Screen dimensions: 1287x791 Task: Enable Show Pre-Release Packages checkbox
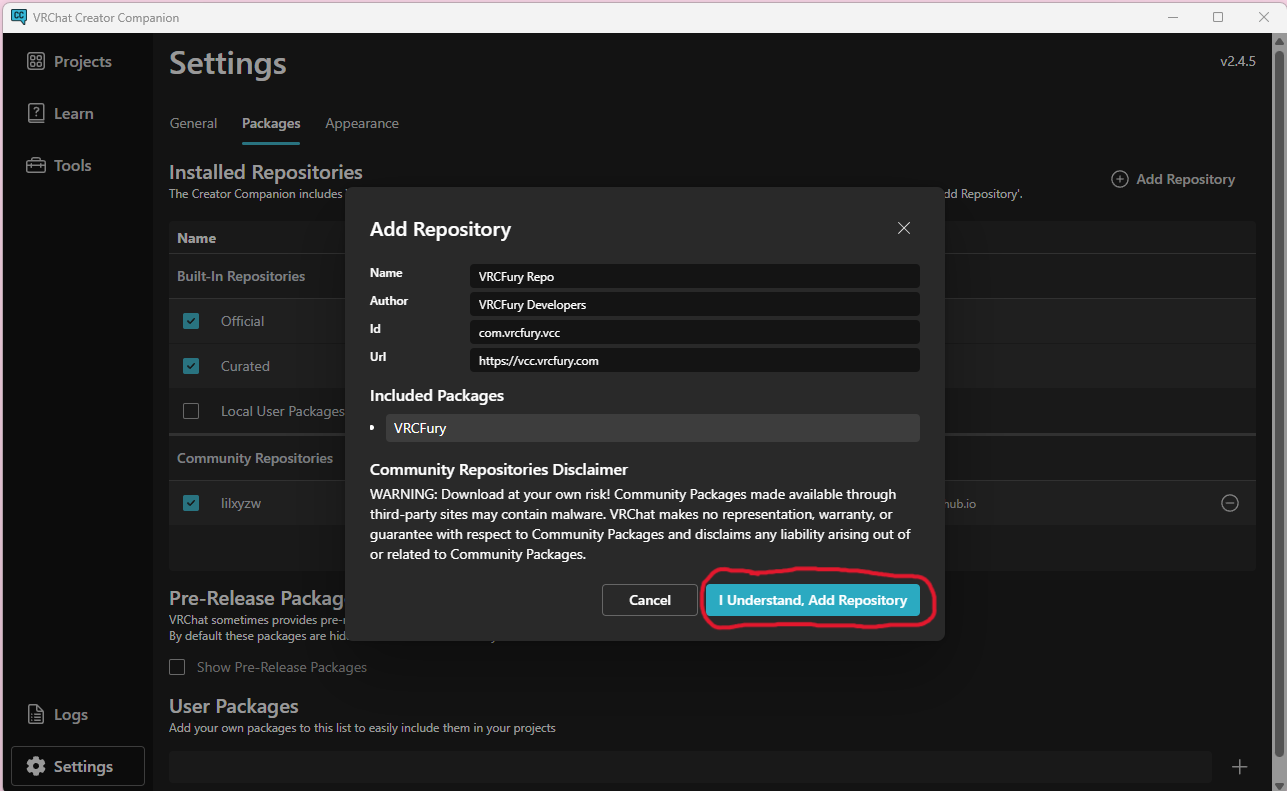pos(177,667)
